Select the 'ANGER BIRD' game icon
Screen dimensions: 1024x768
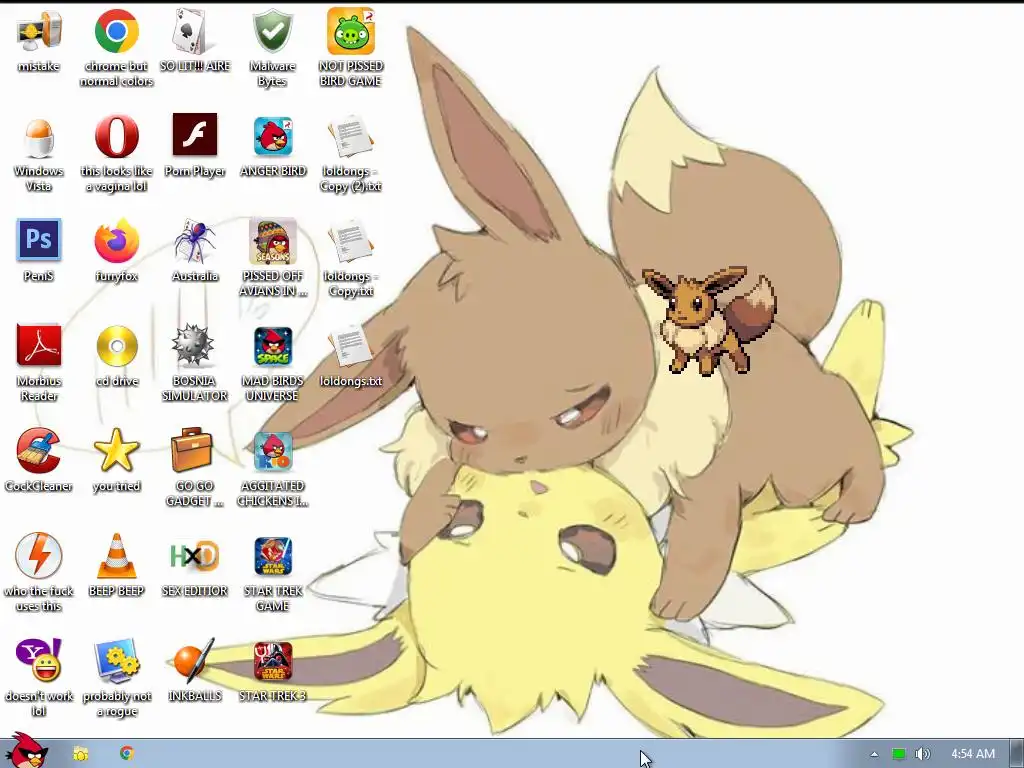[x=273, y=136]
